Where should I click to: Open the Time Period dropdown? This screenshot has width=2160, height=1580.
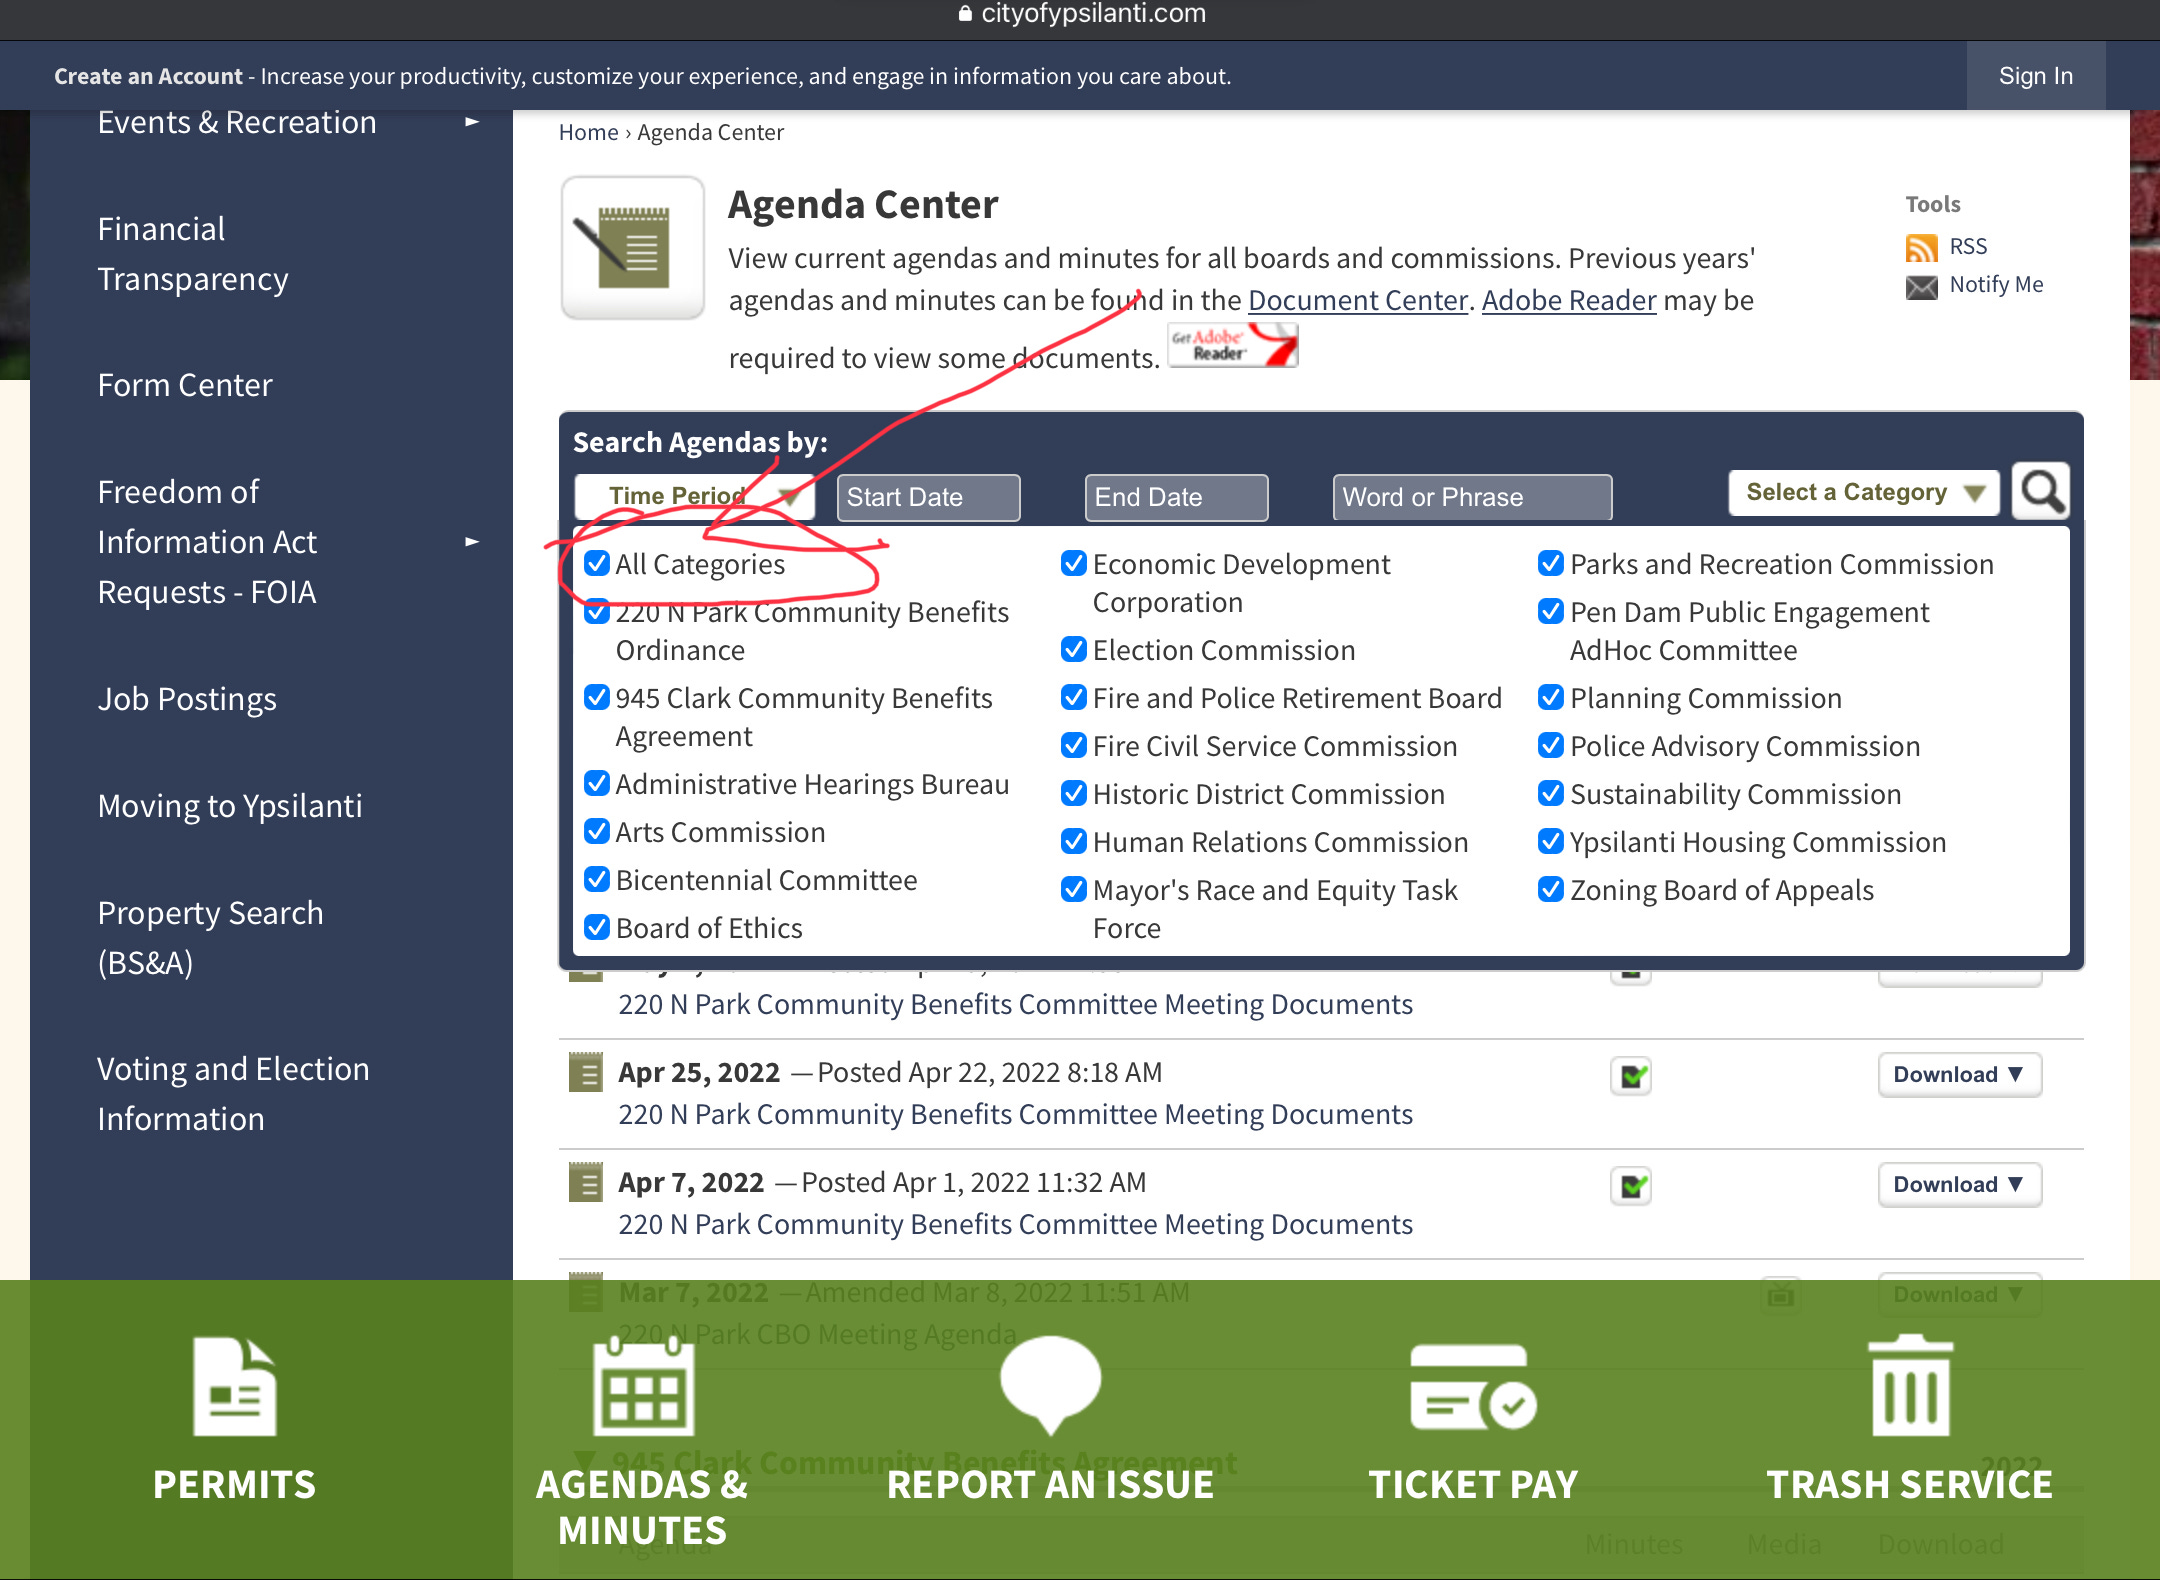coord(694,496)
